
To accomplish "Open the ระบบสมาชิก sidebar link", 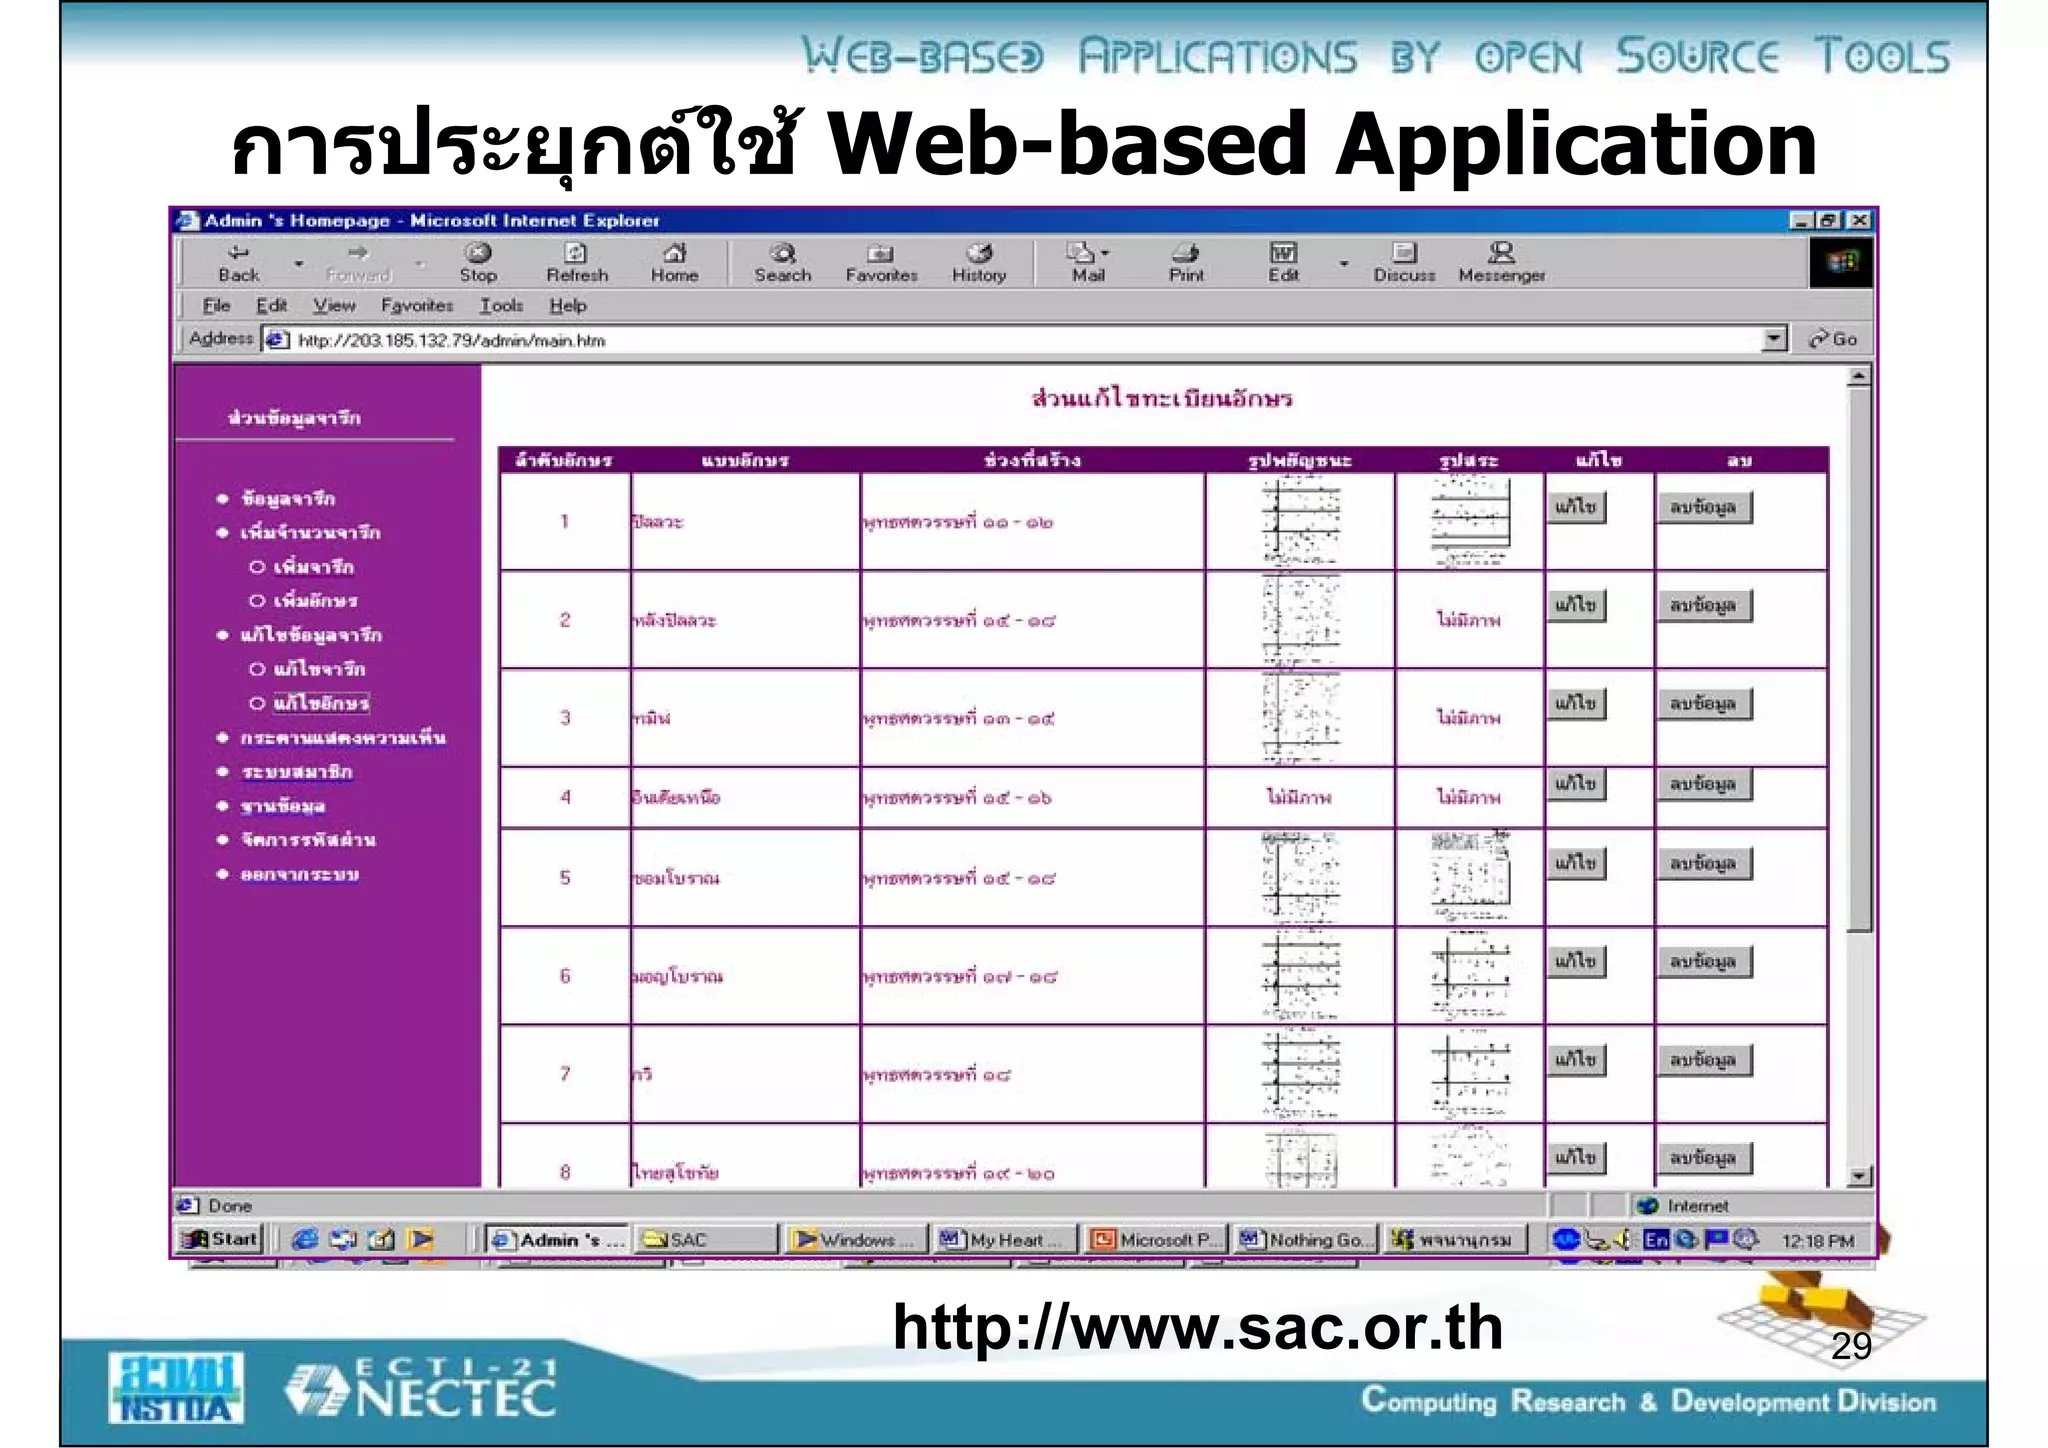I will 297,772.
